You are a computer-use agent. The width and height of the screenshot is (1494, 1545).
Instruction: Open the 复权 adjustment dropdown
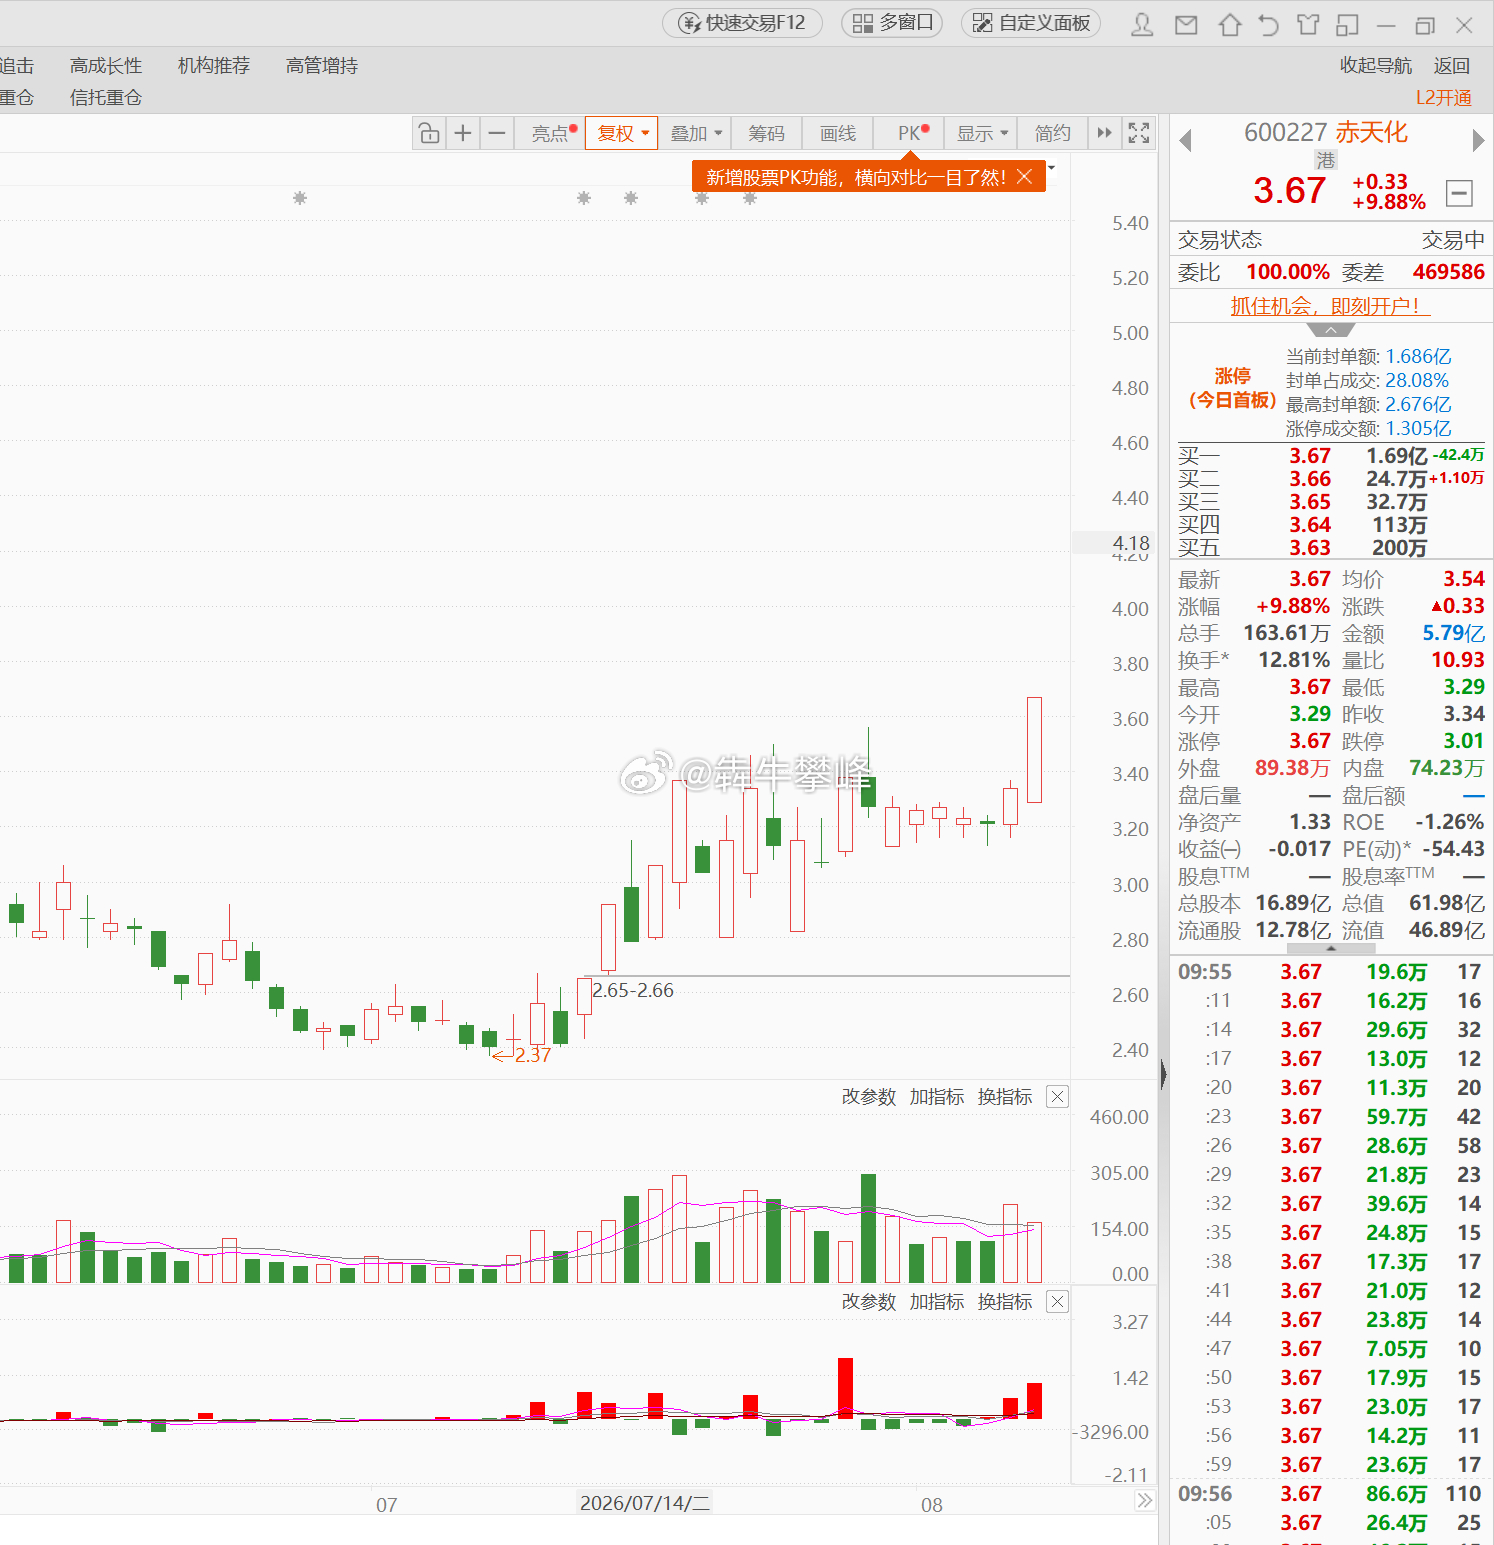pyautogui.click(x=621, y=133)
